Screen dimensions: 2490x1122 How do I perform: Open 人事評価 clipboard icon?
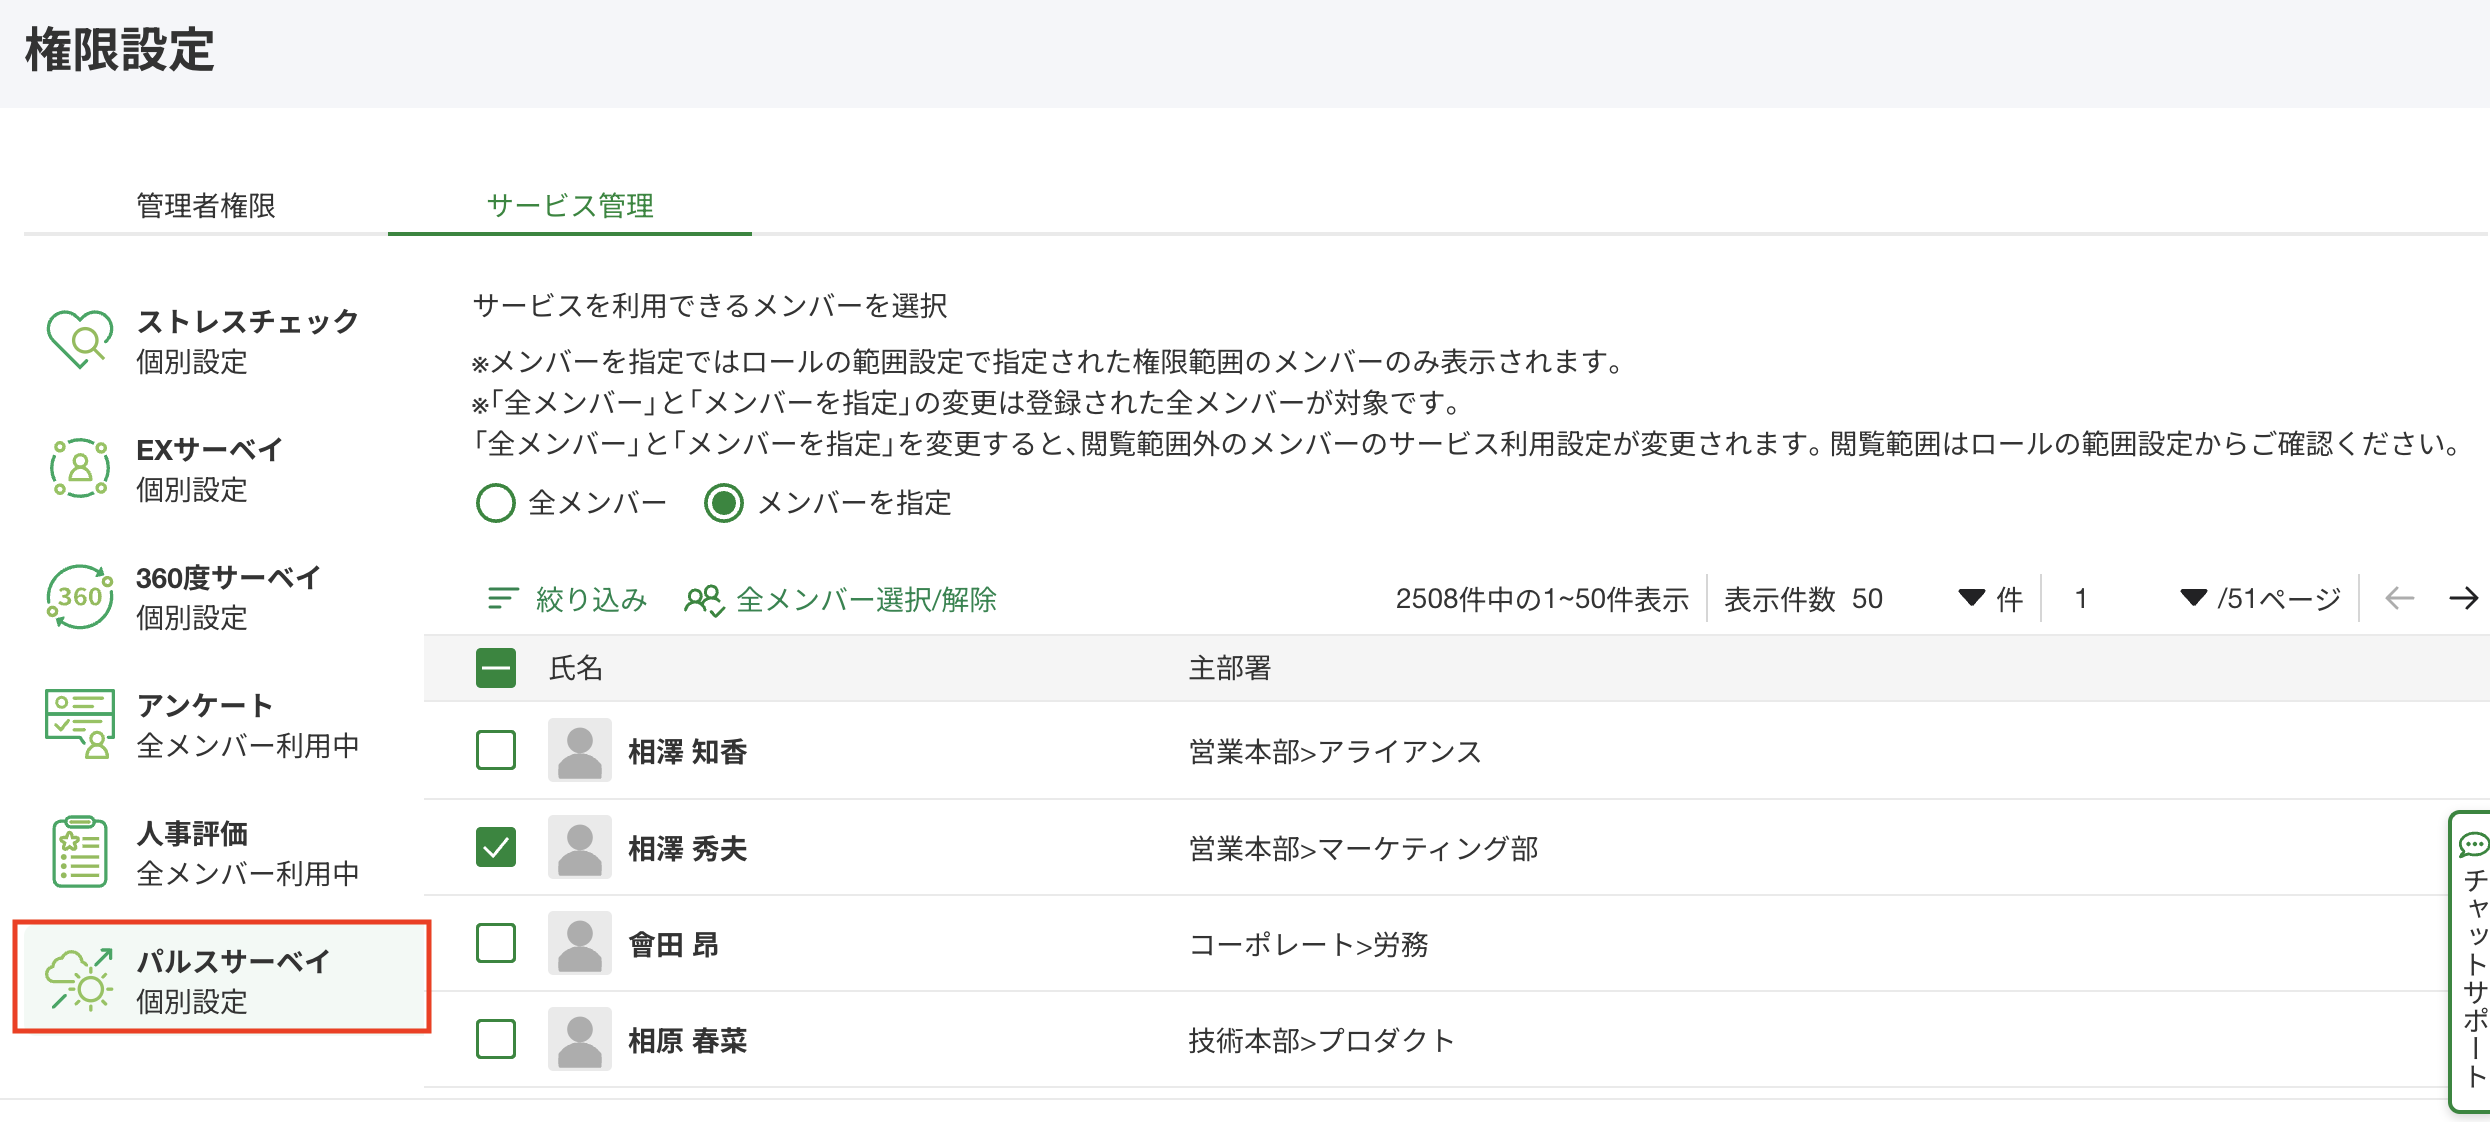[x=79, y=852]
